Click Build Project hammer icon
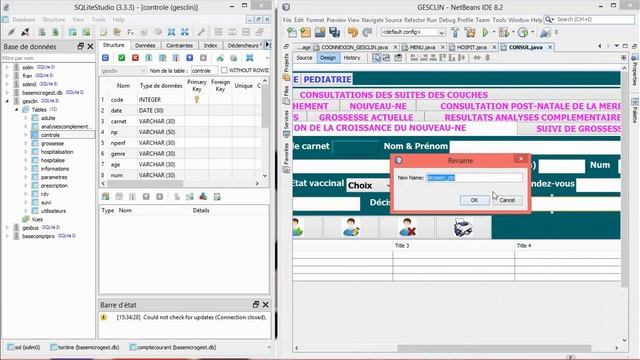This screenshot has width=640, height=360. [x=455, y=32]
